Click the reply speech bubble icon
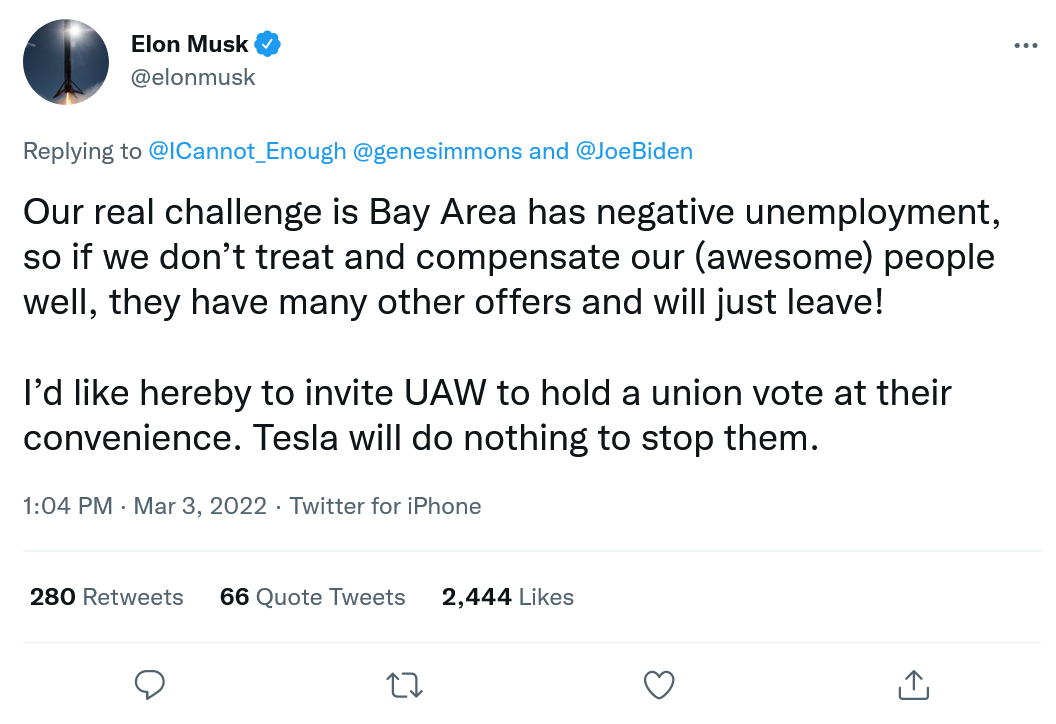The image size is (1056, 724). click(x=149, y=685)
